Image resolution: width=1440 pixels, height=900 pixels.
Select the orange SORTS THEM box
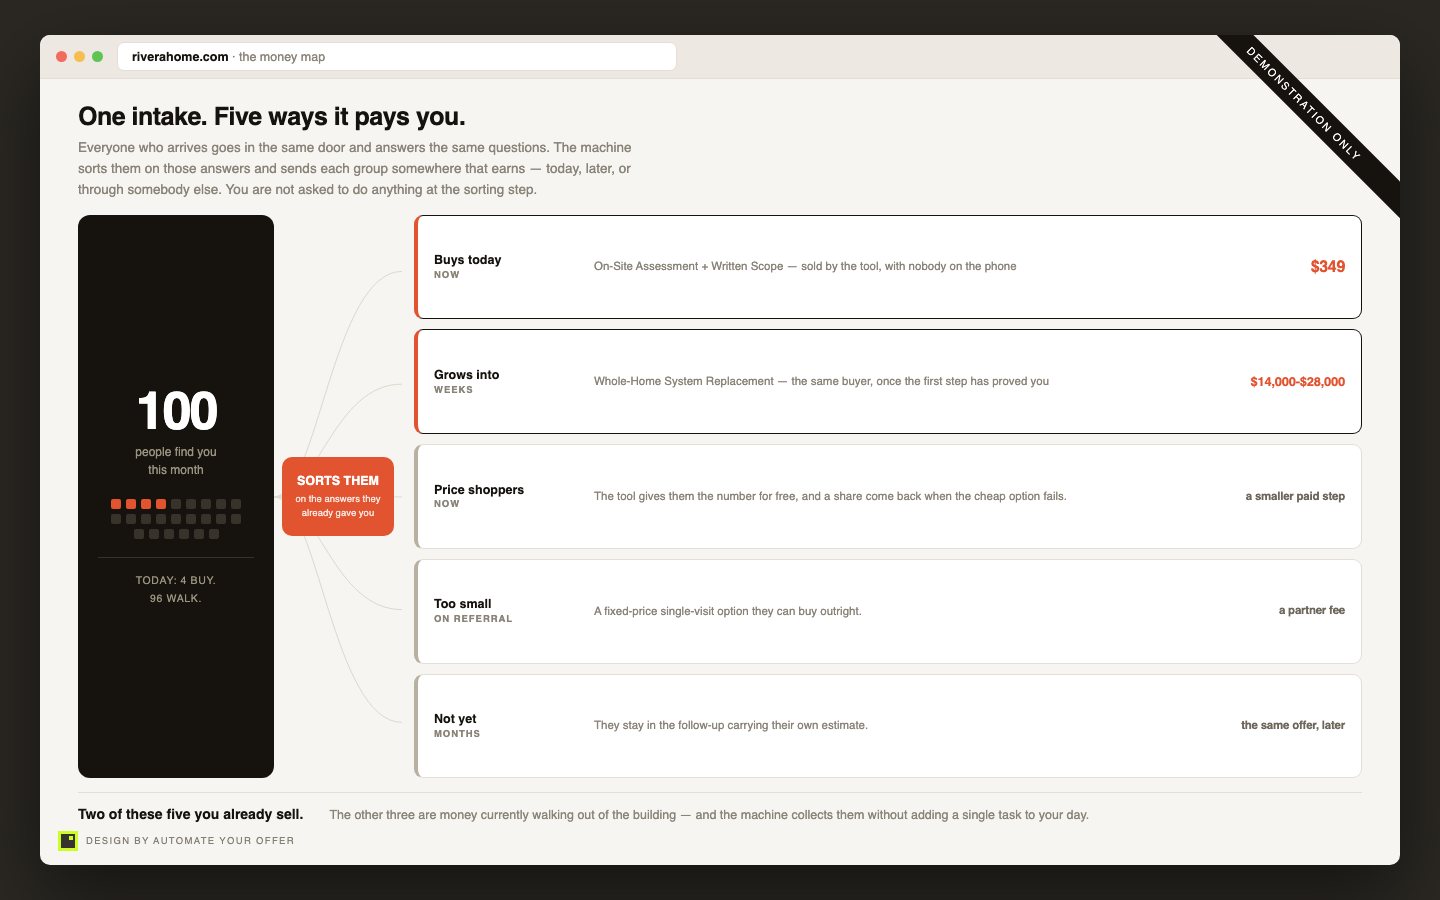pyautogui.click(x=338, y=497)
